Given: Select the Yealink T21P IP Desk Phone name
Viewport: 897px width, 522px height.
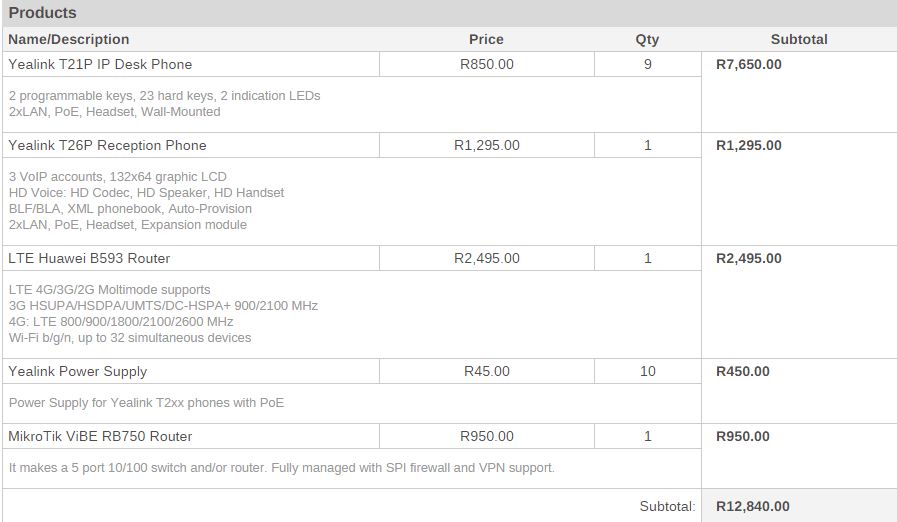Looking at the screenshot, I should (x=100, y=64).
